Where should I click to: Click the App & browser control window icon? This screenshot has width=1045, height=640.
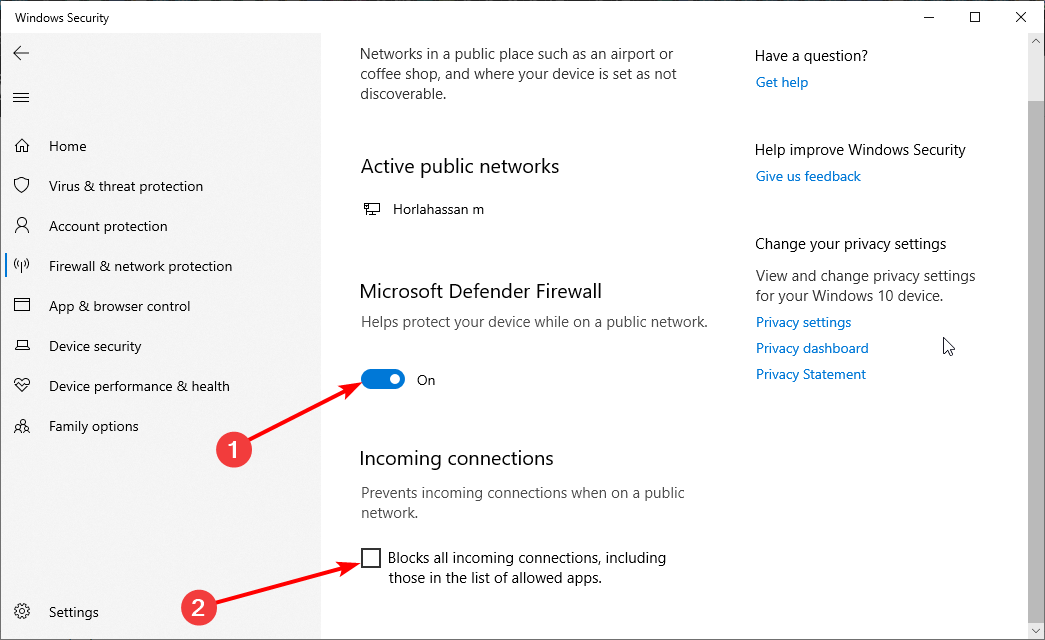click(22, 305)
